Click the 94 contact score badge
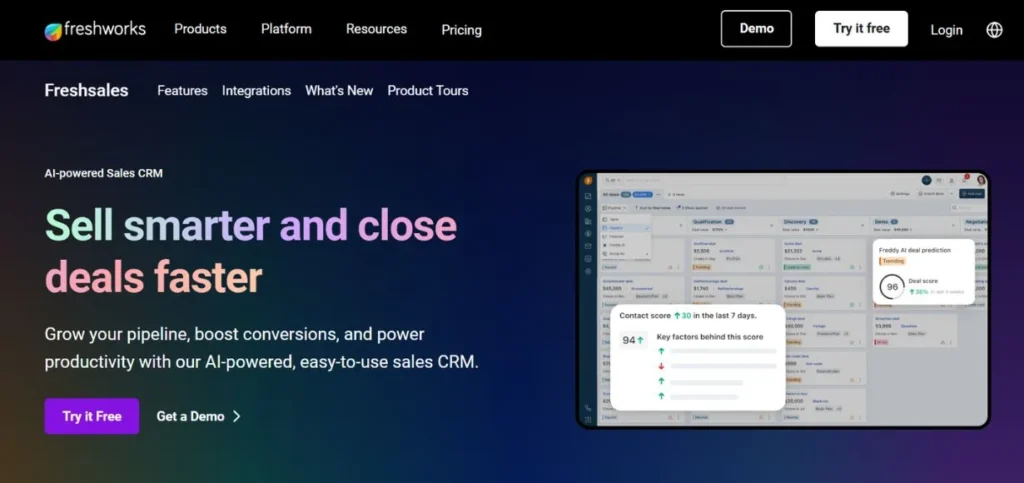The width and height of the screenshot is (1024, 483). click(x=633, y=340)
